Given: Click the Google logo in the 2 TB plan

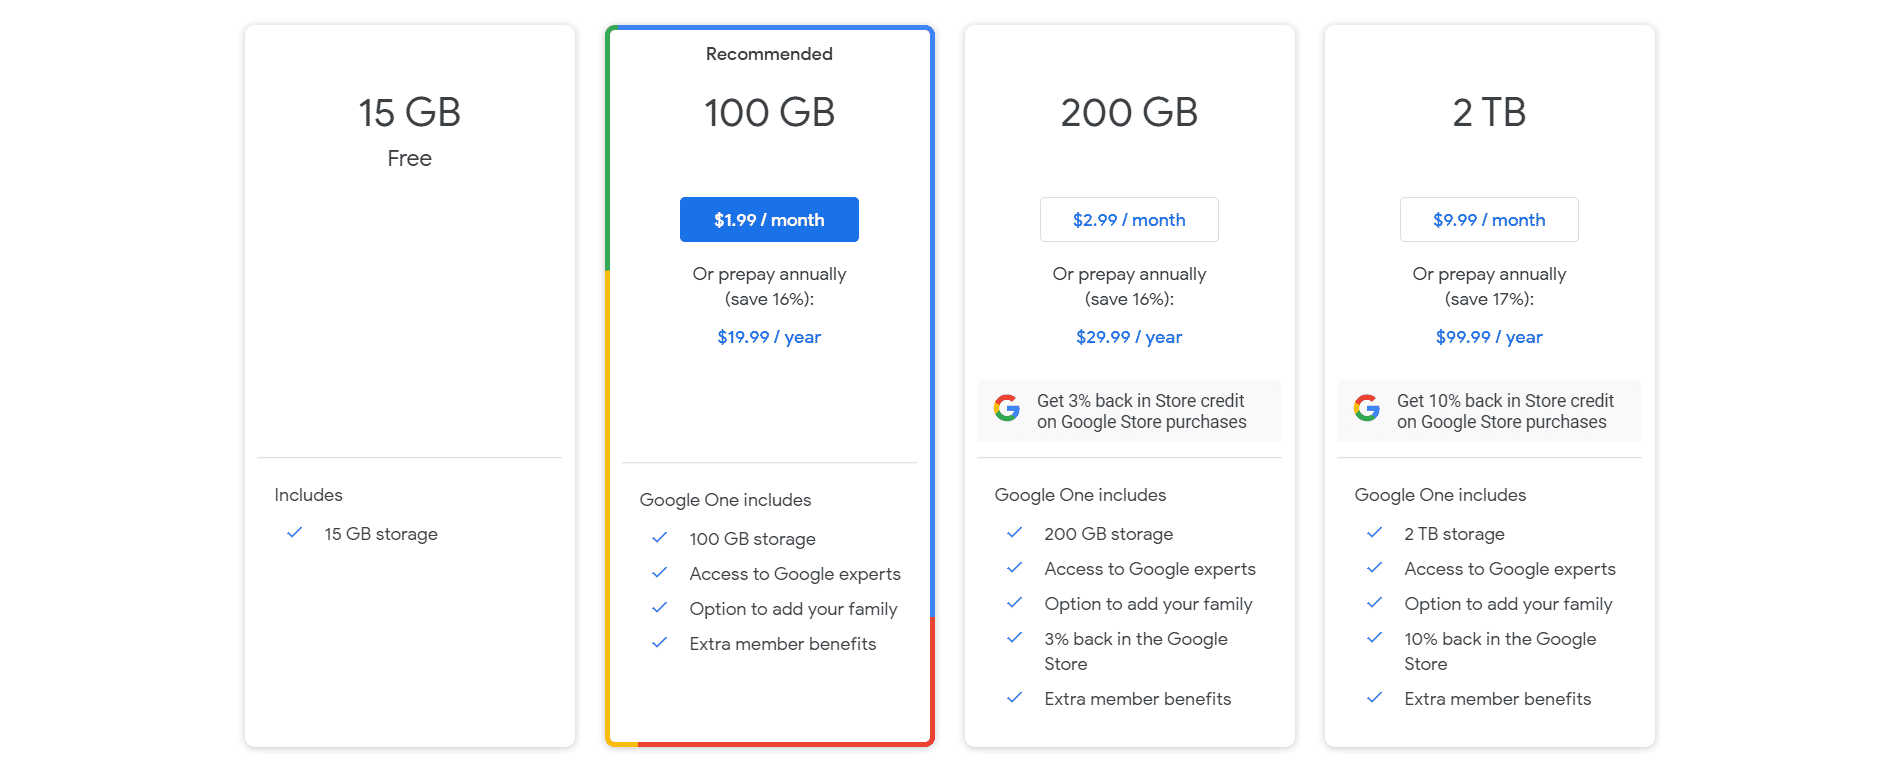Looking at the screenshot, I should [x=1367, y=408].
